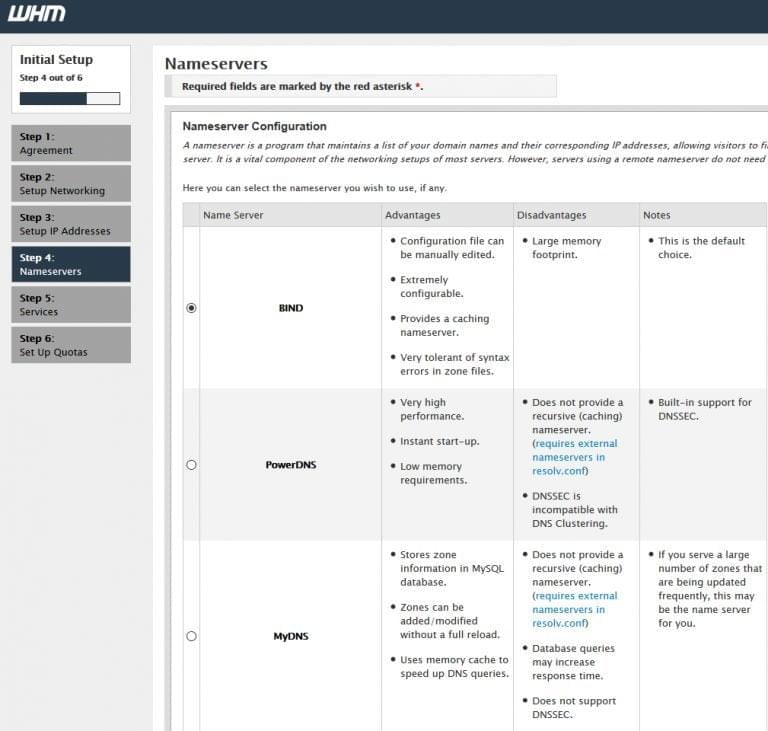
Task: Jump to Step 5: Services
Action: (x=71, y=305)
